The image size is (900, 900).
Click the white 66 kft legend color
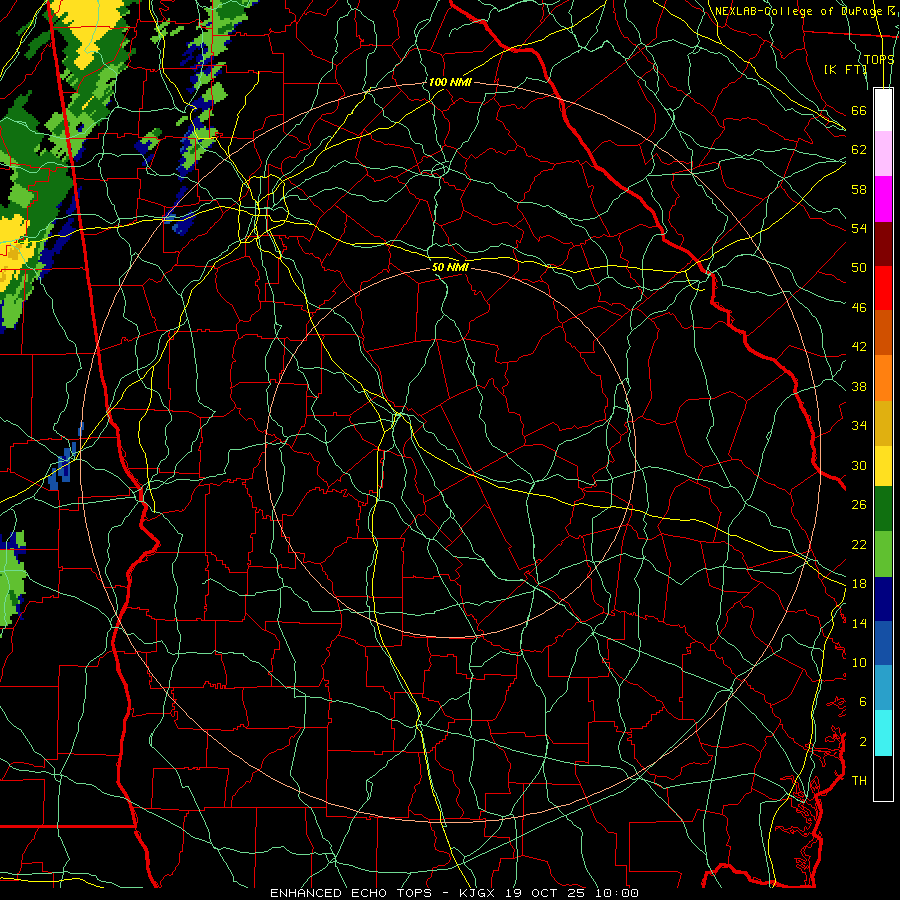pos(883,110)
